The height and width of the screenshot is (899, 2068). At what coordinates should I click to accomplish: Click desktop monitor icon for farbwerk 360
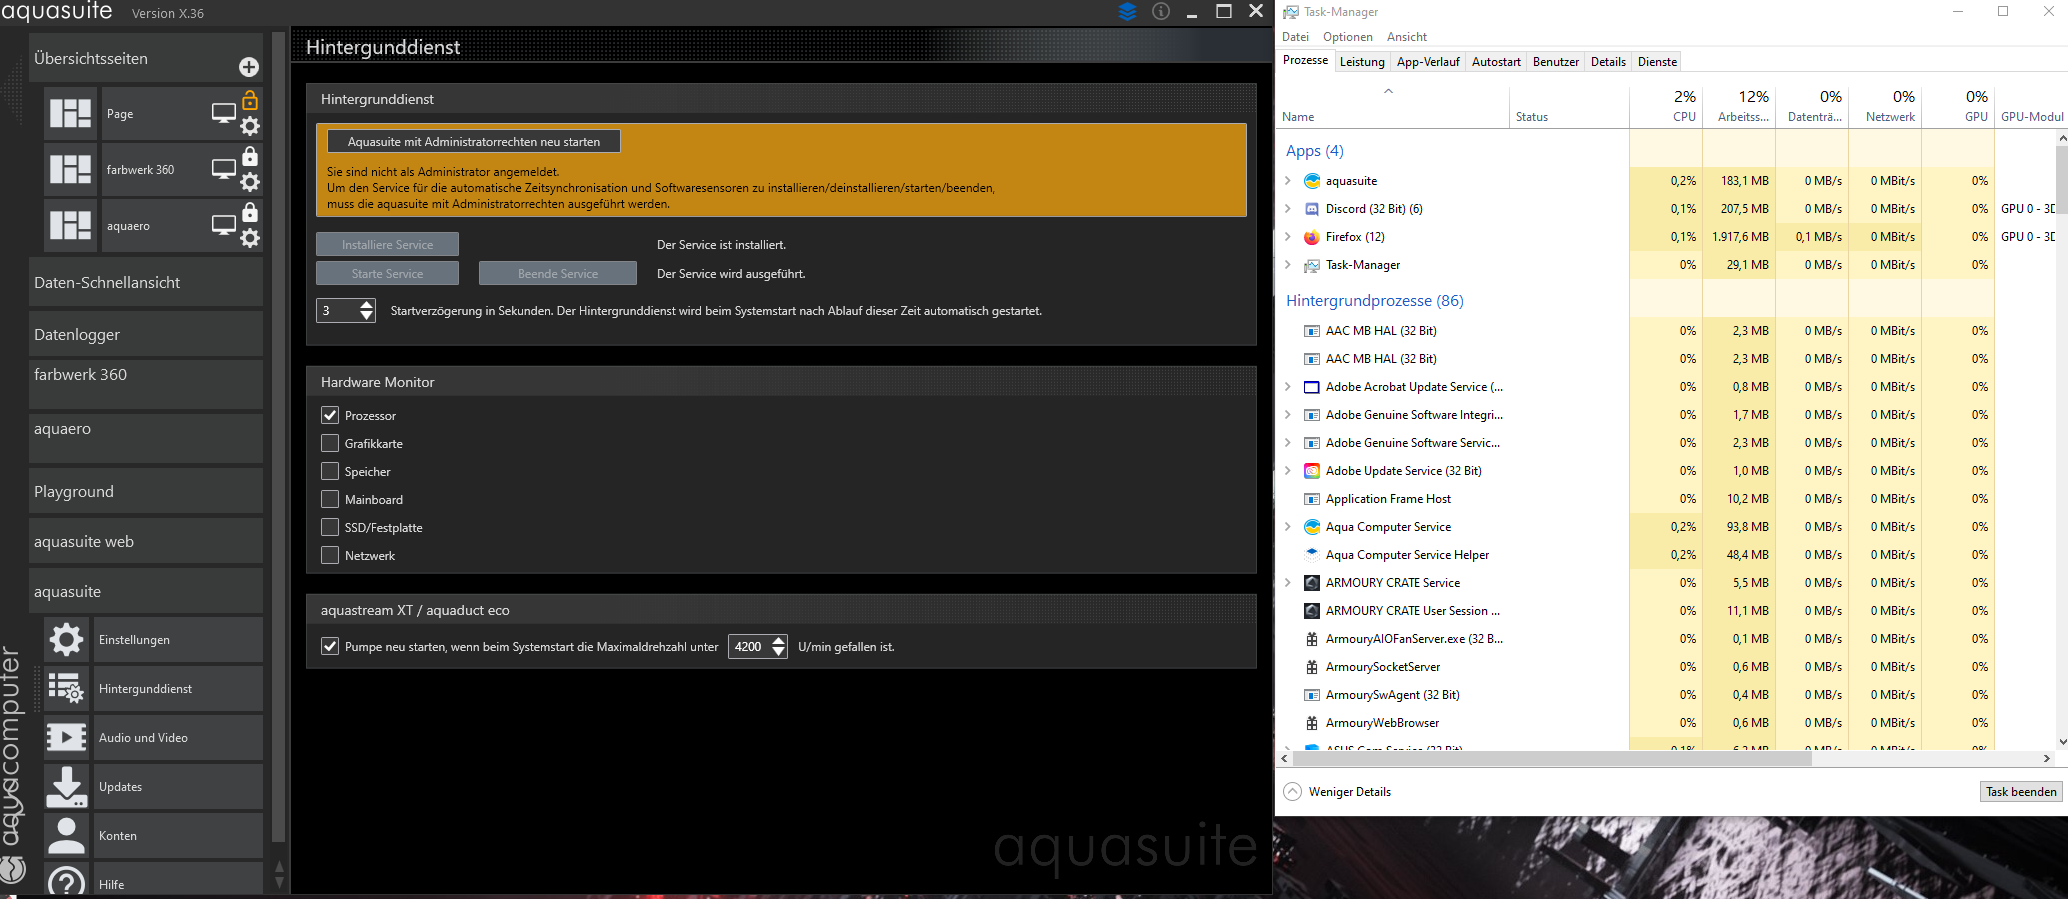point(224,169)
